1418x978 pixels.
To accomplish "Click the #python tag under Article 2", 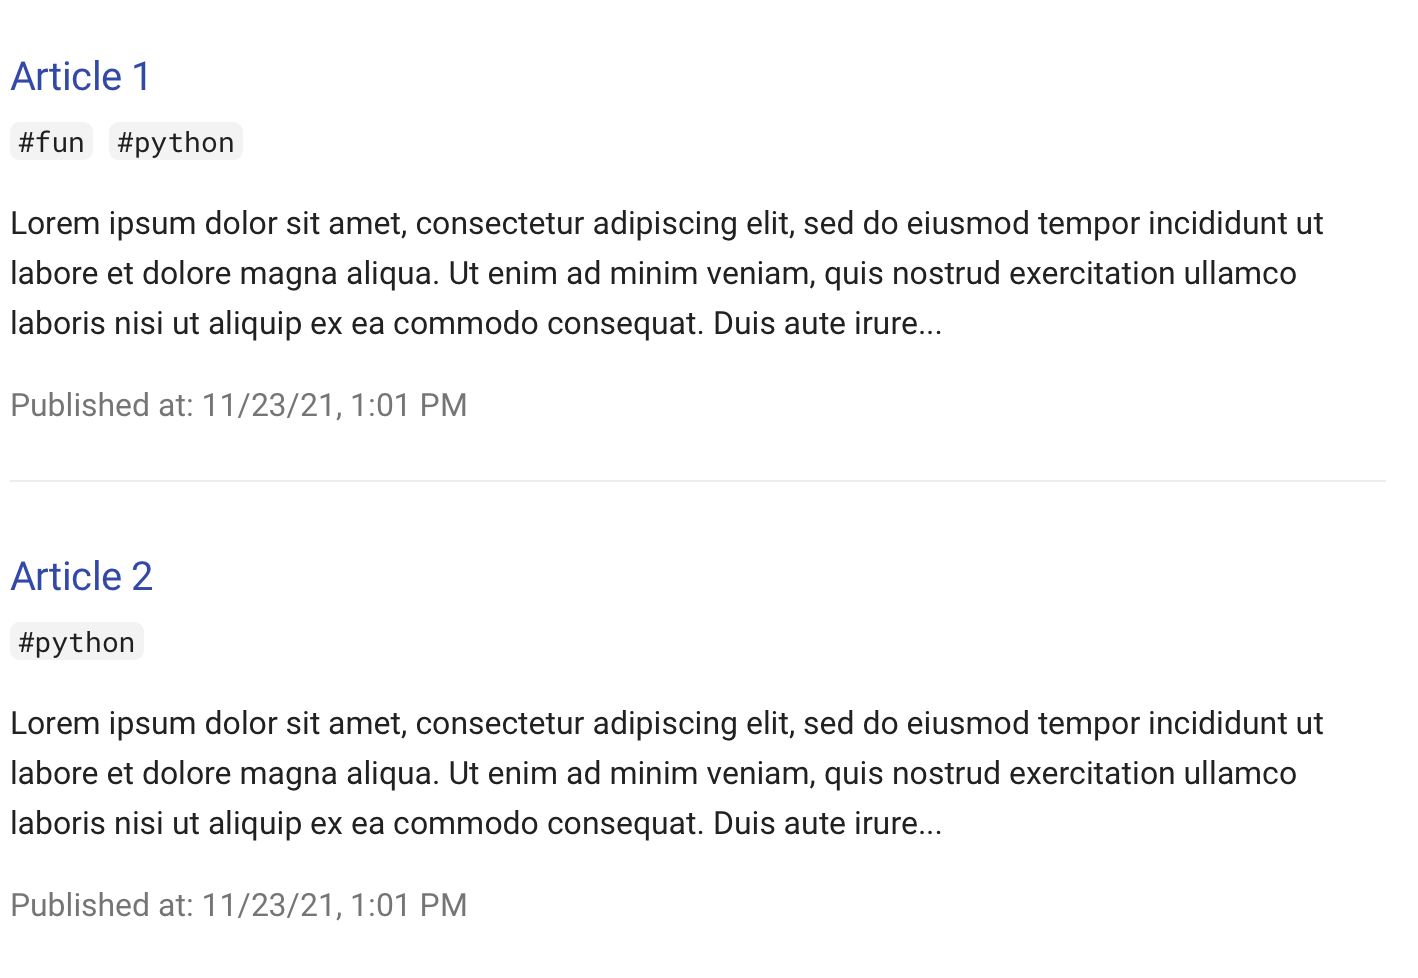I will pyautogui.click(x=77, y=642).
